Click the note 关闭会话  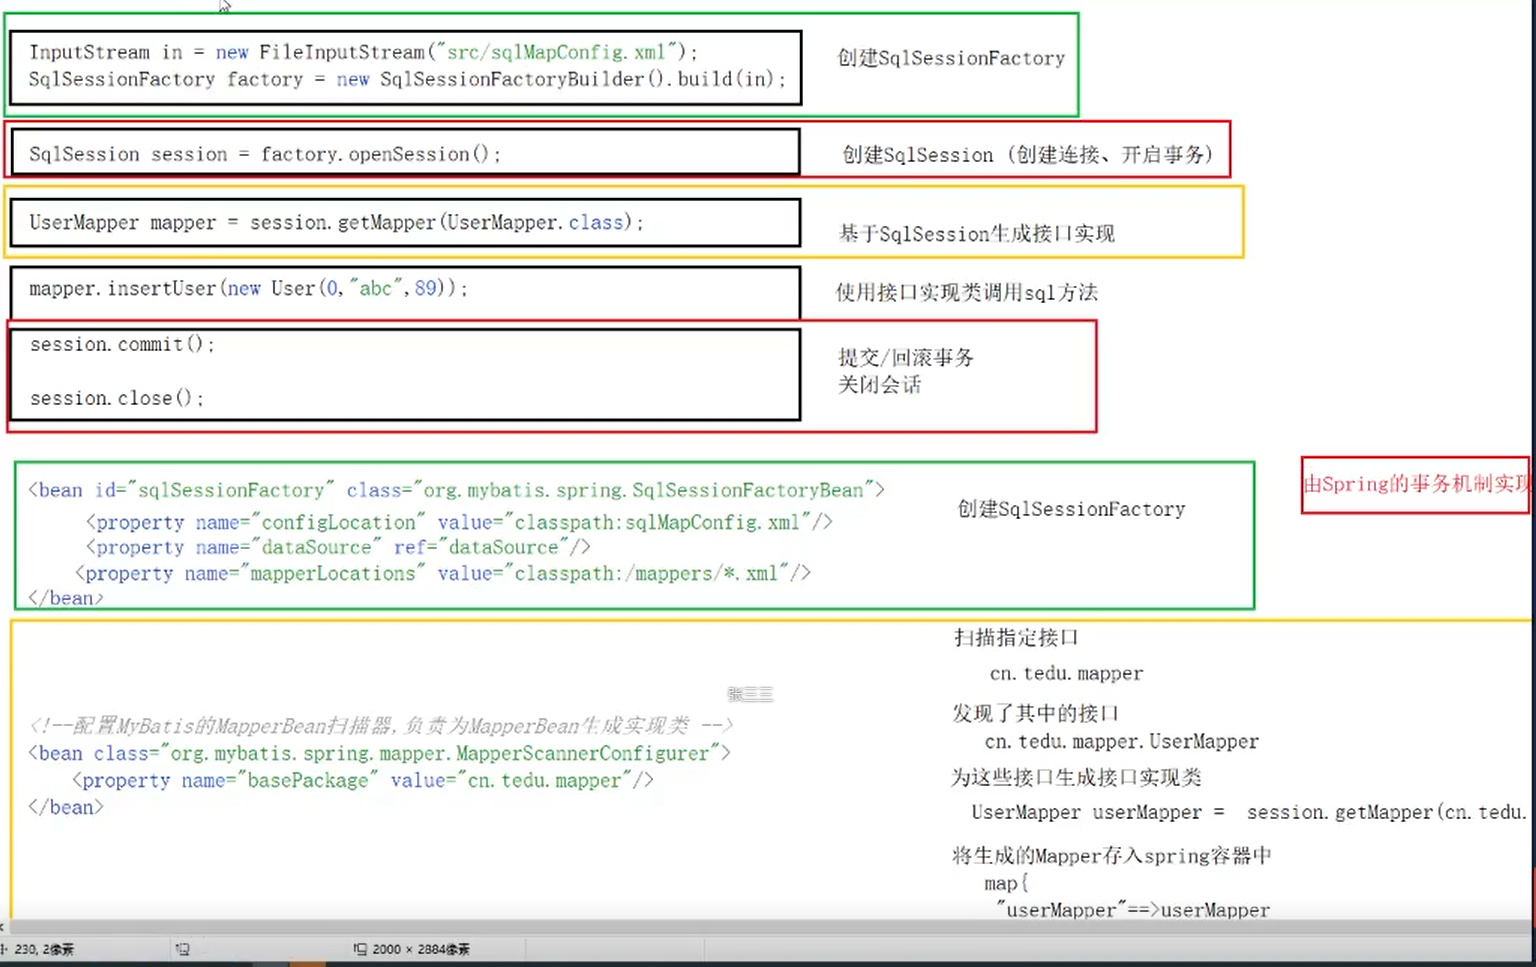pos(879,384)
